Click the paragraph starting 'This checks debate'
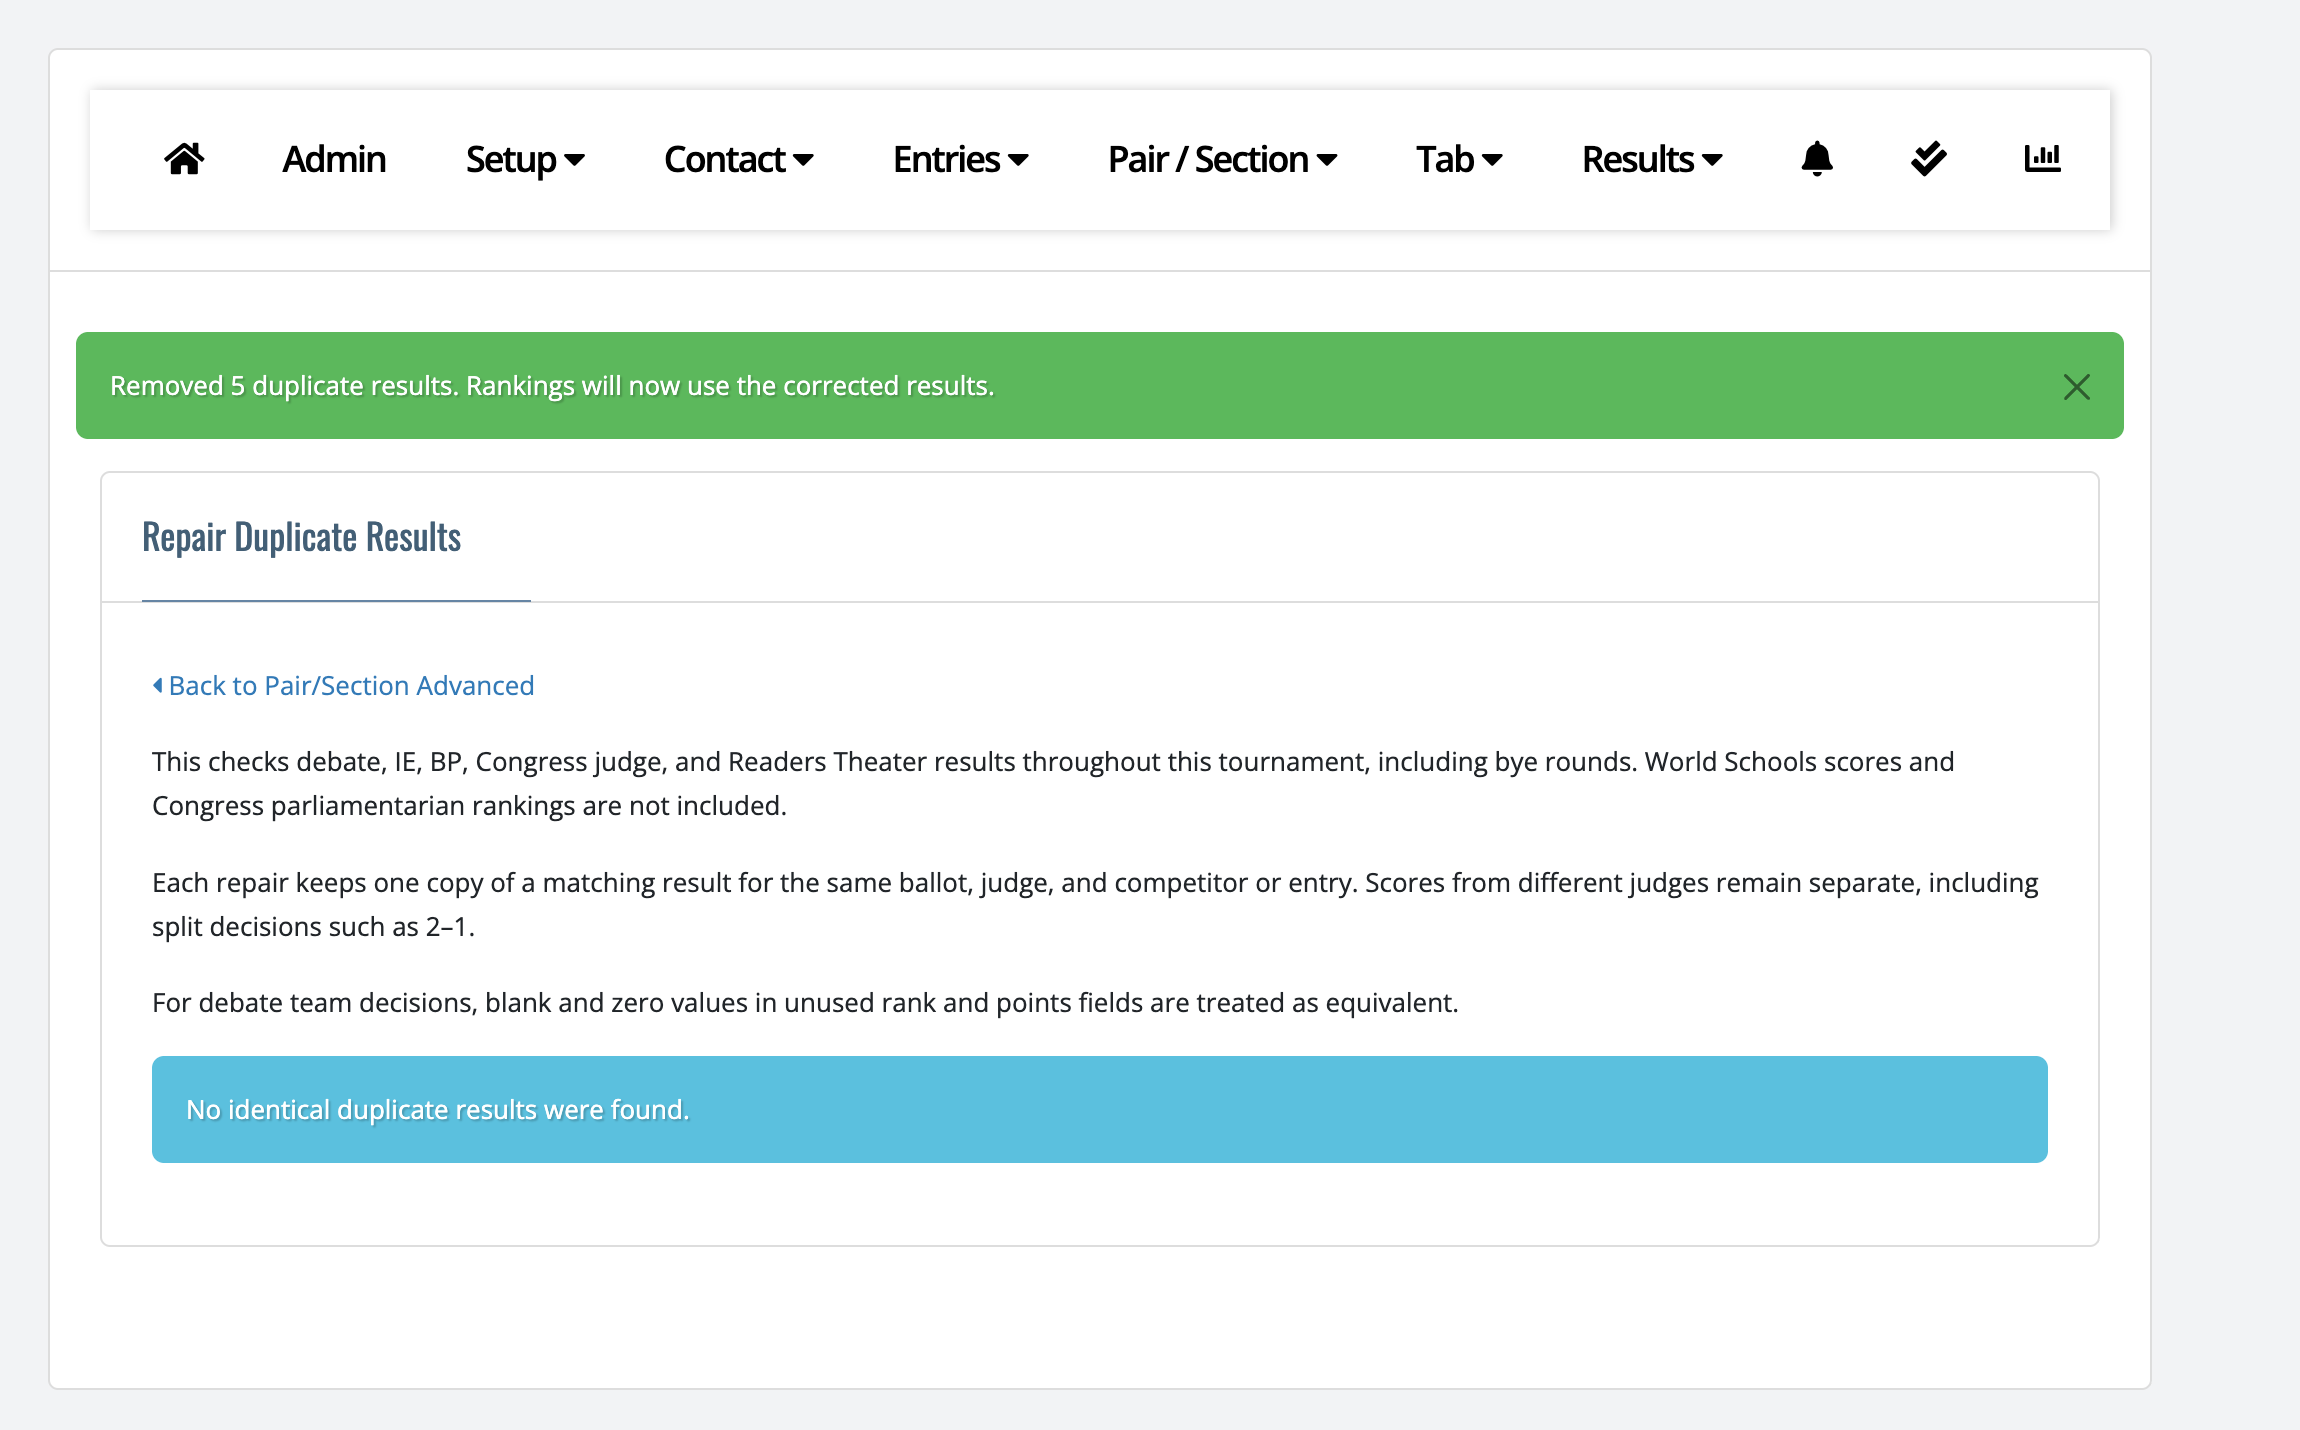The width and height of the screenshot is (2300, 1430). coord(1053,784)
